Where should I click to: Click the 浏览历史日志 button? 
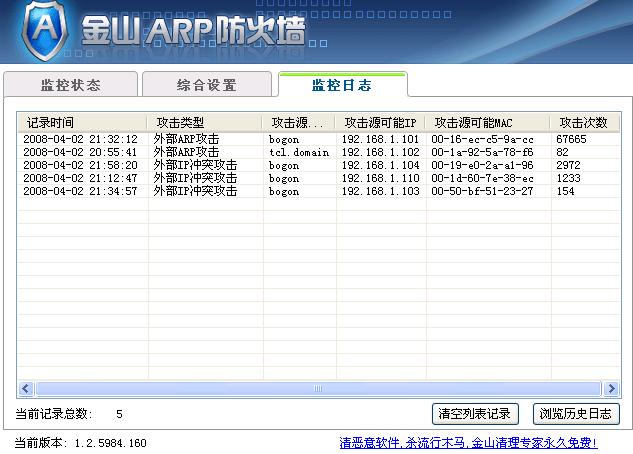576,414
